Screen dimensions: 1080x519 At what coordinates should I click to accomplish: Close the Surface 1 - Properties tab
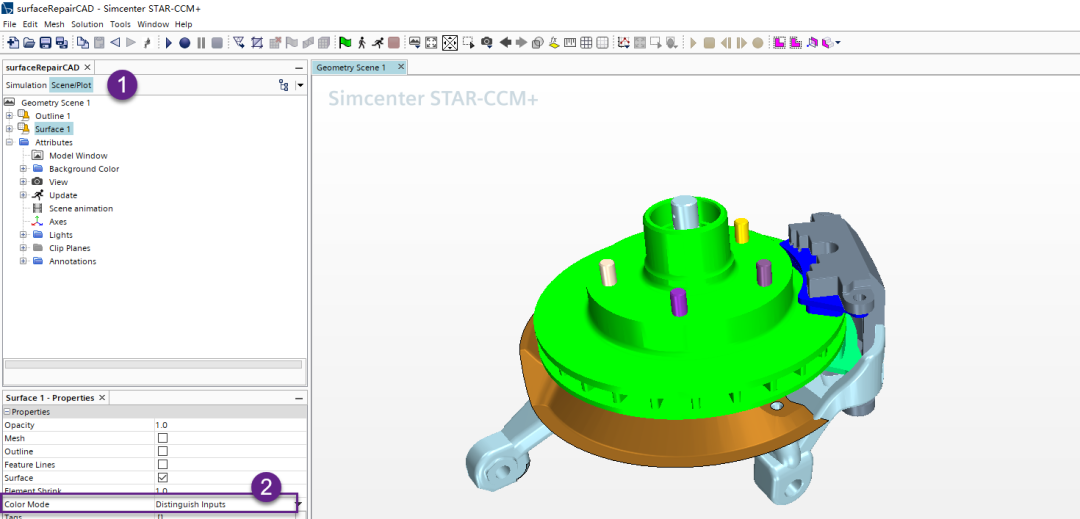coord(102,398)
